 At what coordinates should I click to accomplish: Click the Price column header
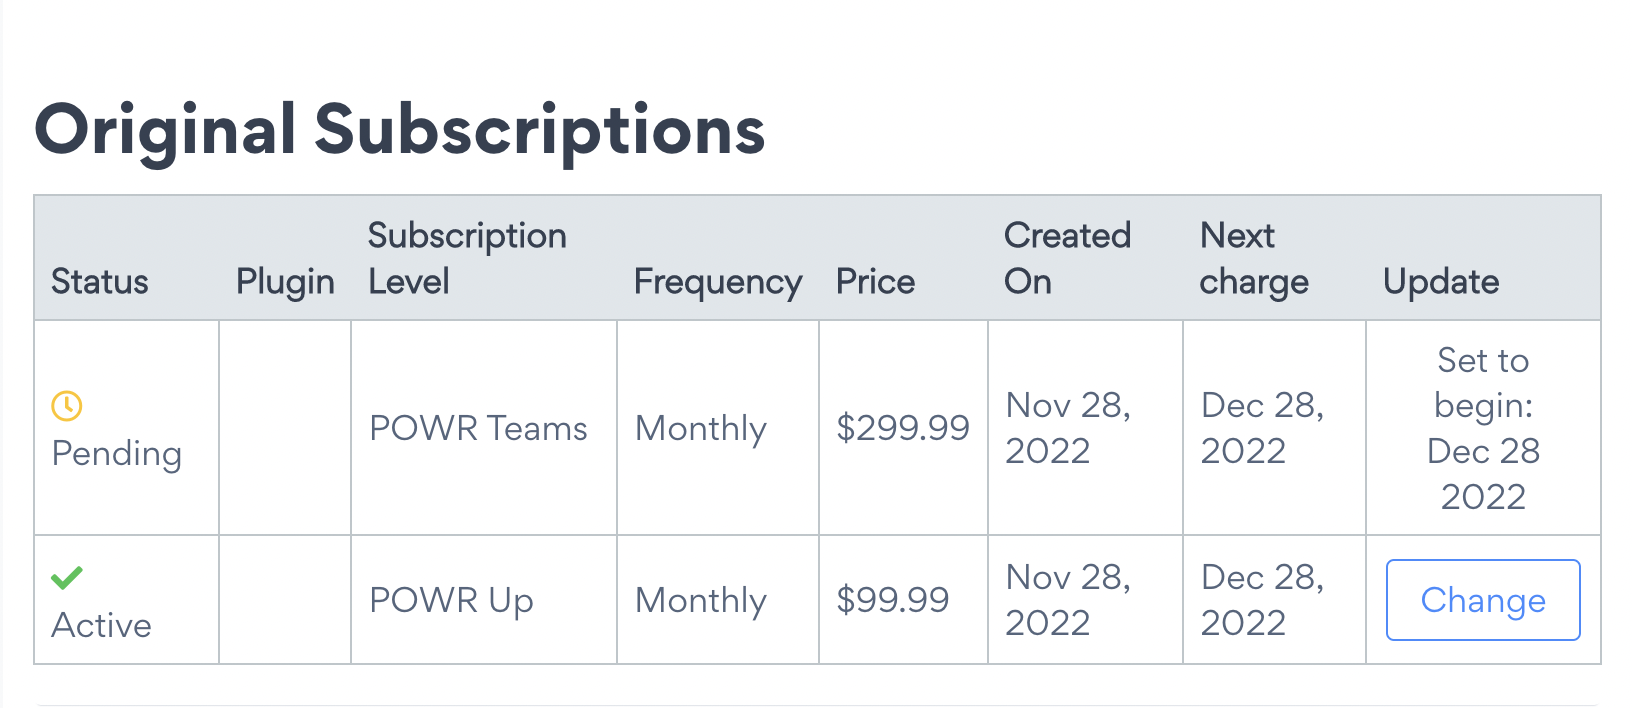875,282
